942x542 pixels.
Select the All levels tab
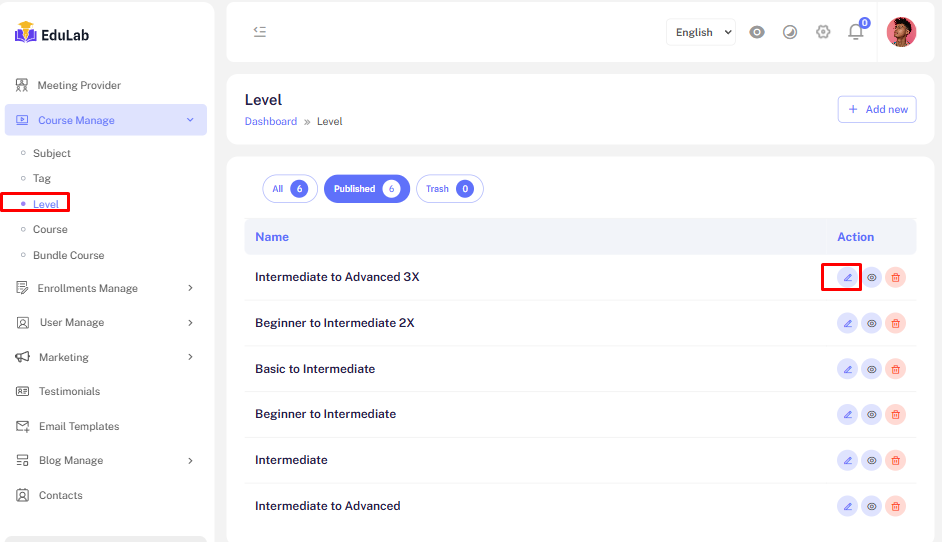tap(289, 189)
